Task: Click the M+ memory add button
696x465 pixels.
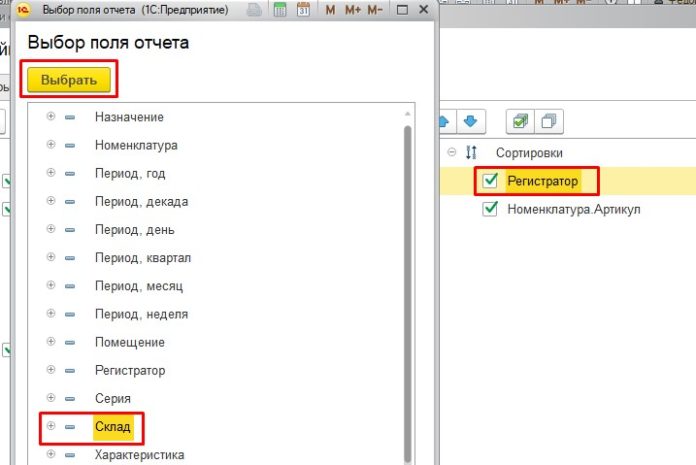Action: click(353, 11)
